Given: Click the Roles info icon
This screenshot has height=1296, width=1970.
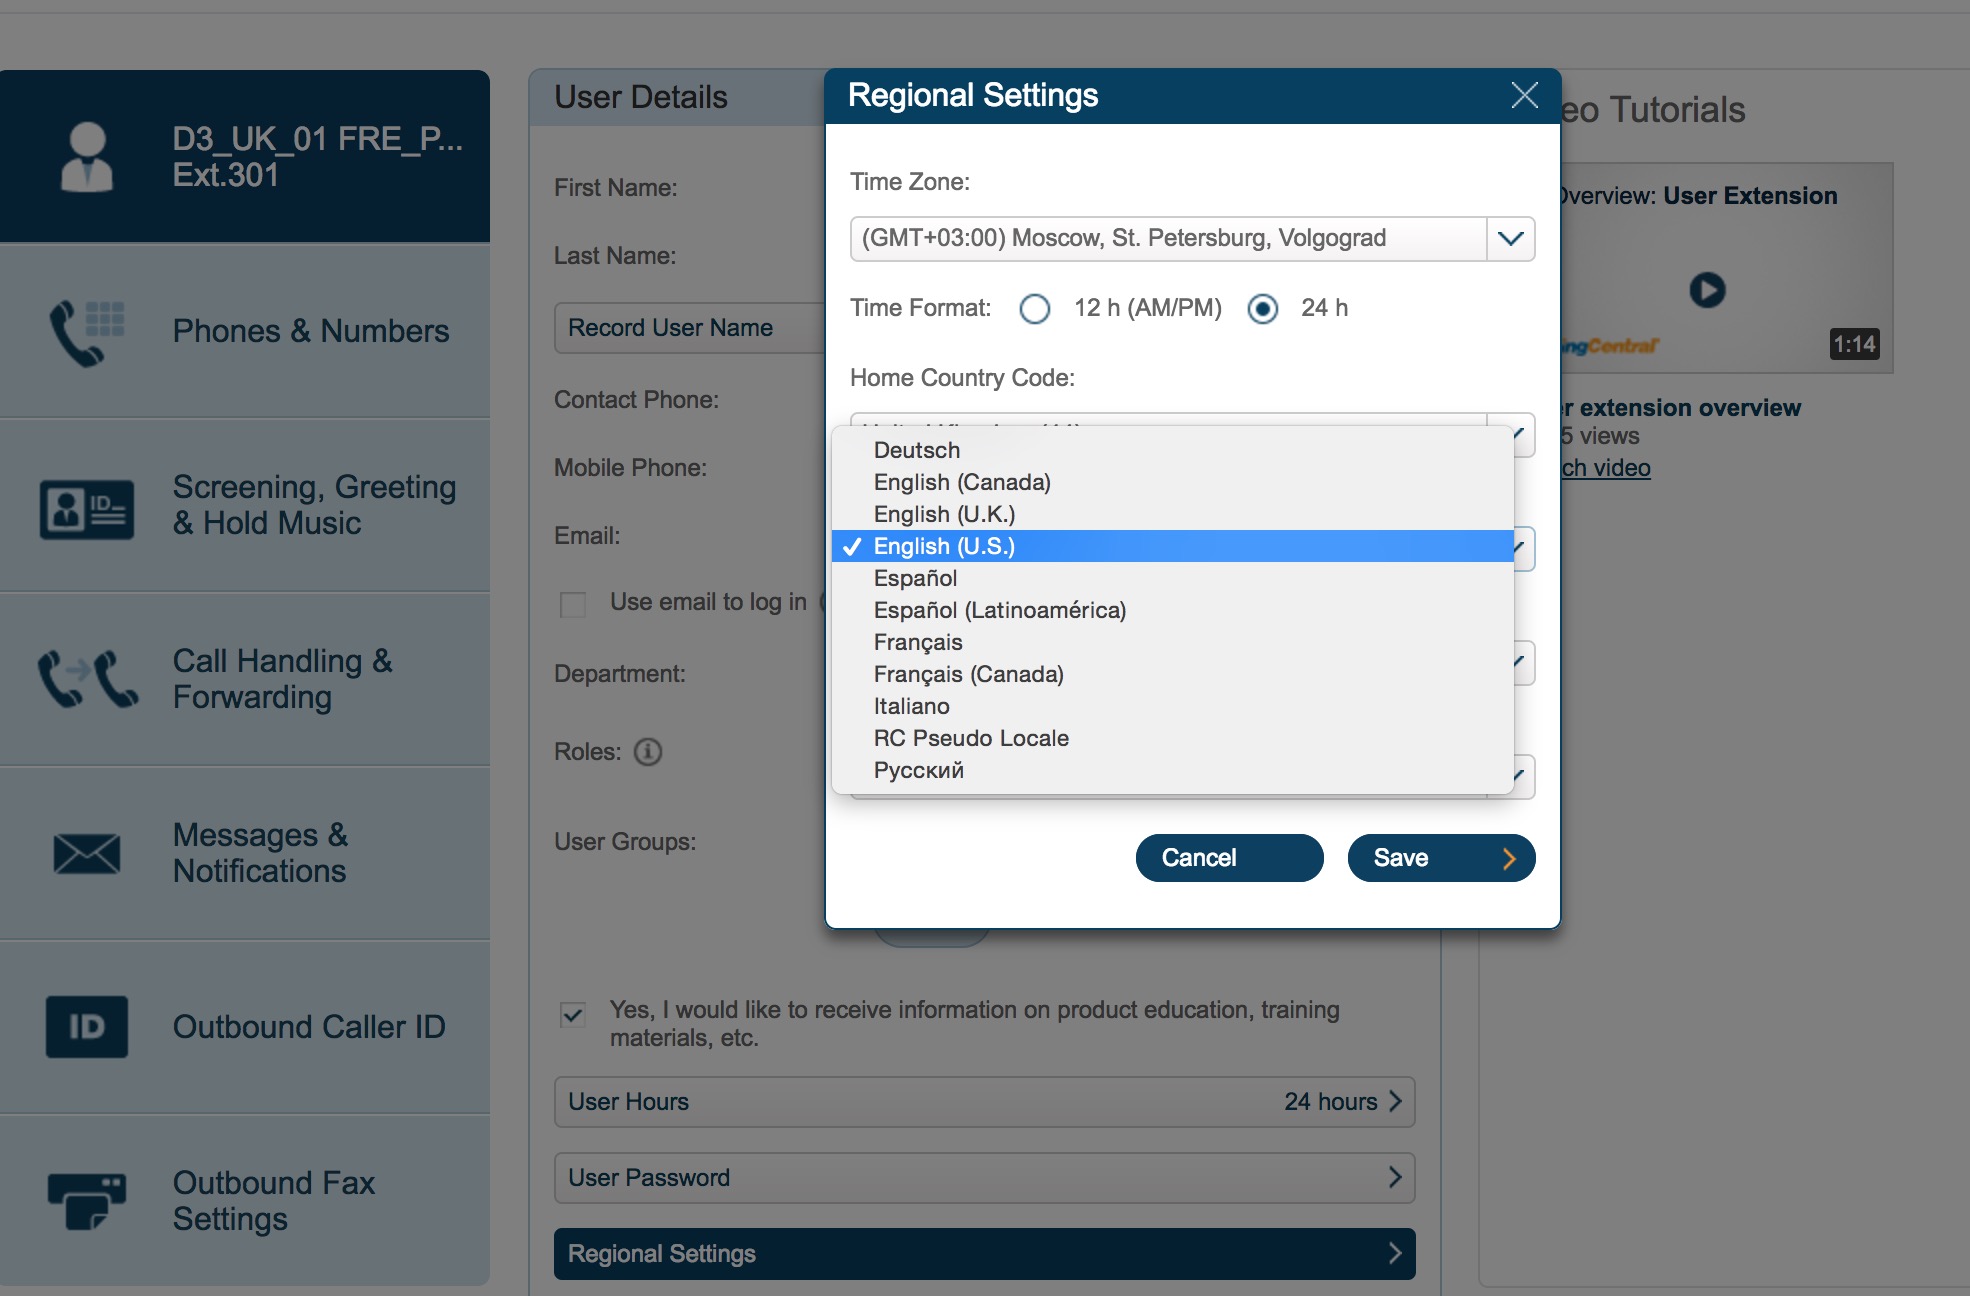Looking at the screenshot, I should [x=648, y=751].
